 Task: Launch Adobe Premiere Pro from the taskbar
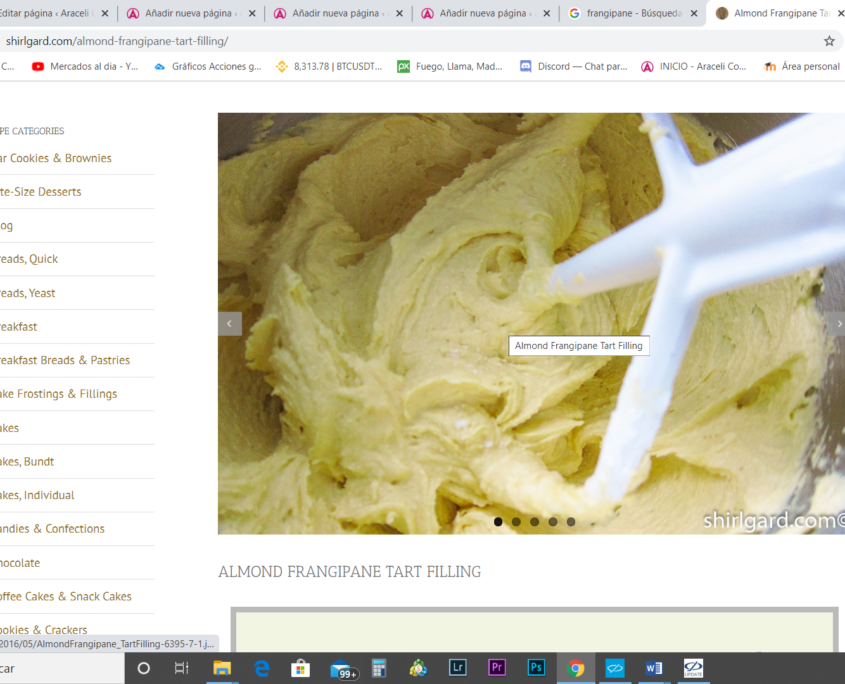(x=497, y=668)
